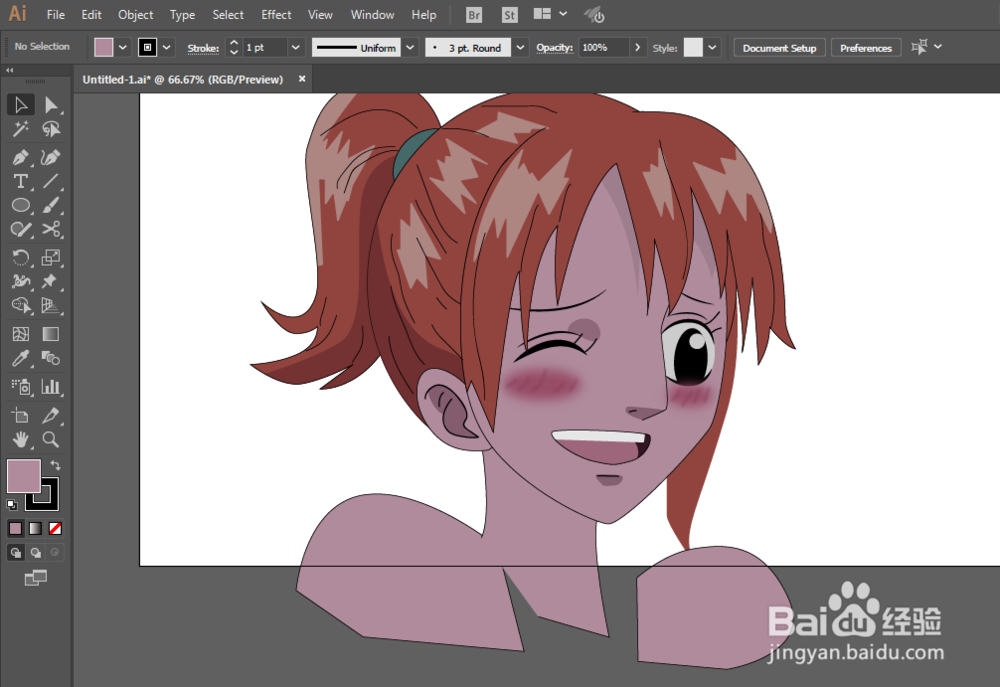Toggle Color fill mode button

[x=15, y=528]
